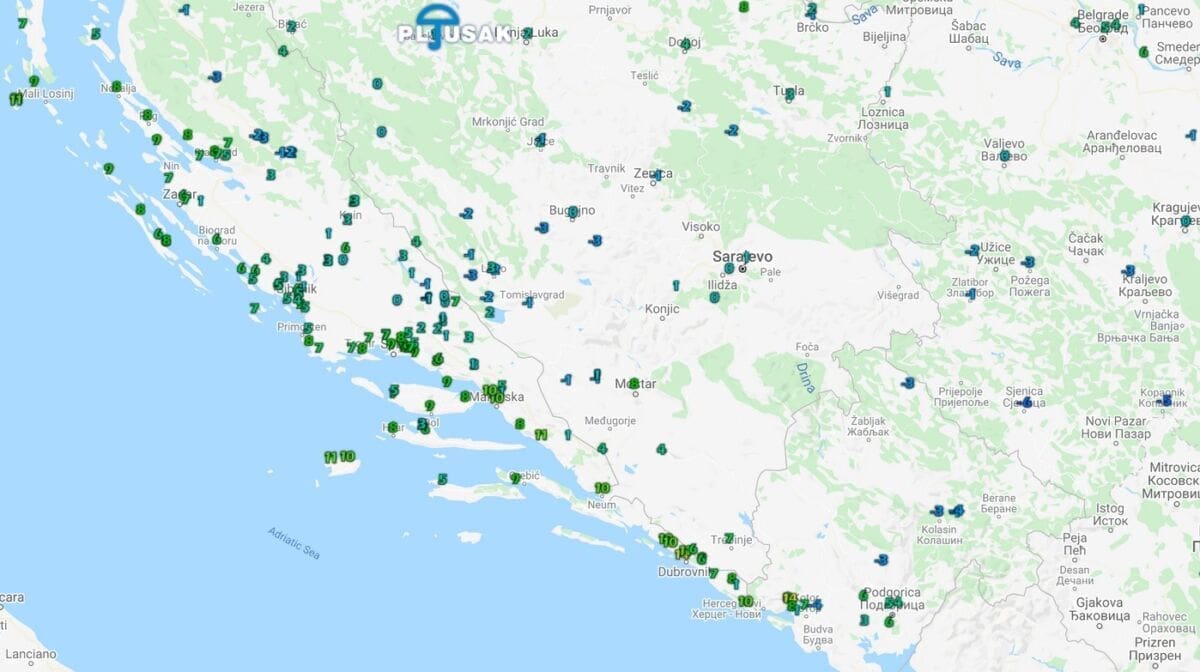1200x672 pixels.
Task: Select the temperature marker on Valjevo
Action: coord(1004,155)
